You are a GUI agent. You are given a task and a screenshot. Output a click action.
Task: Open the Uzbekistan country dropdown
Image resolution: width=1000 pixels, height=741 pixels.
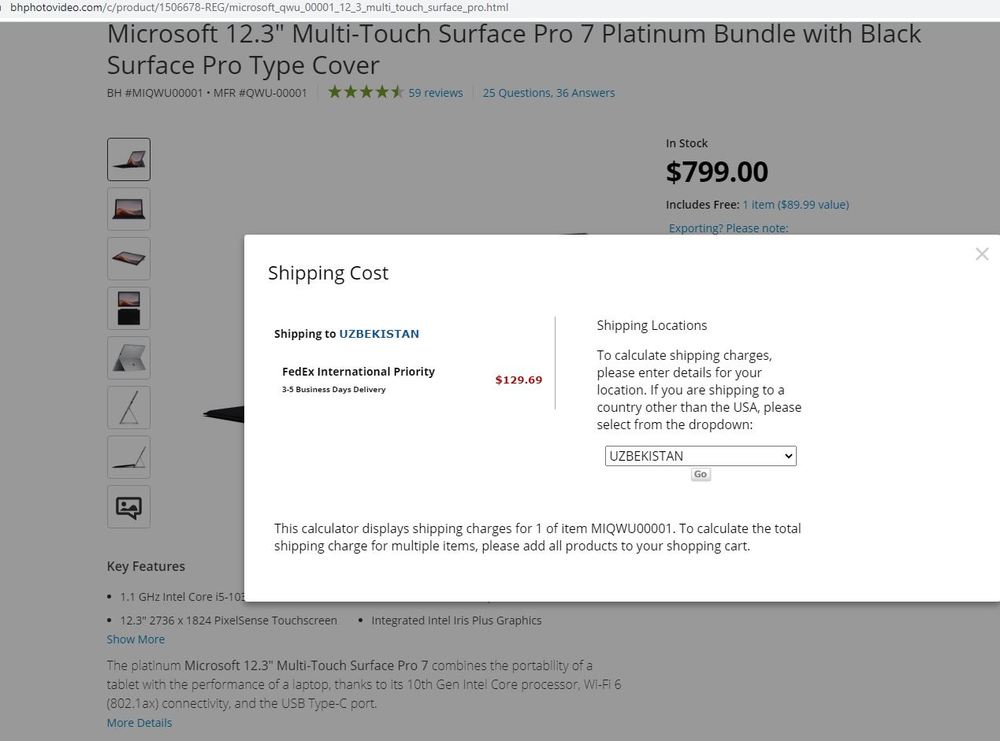pos(700,456)
